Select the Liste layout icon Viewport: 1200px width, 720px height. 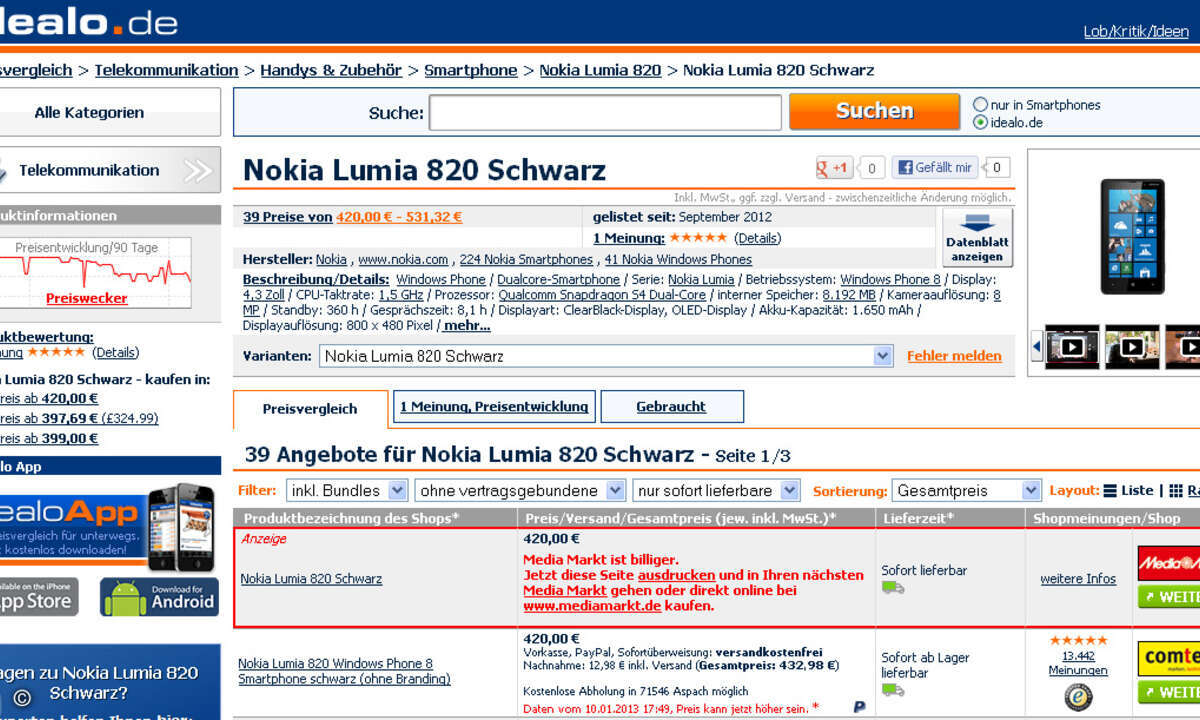[x=1110, y=491]
